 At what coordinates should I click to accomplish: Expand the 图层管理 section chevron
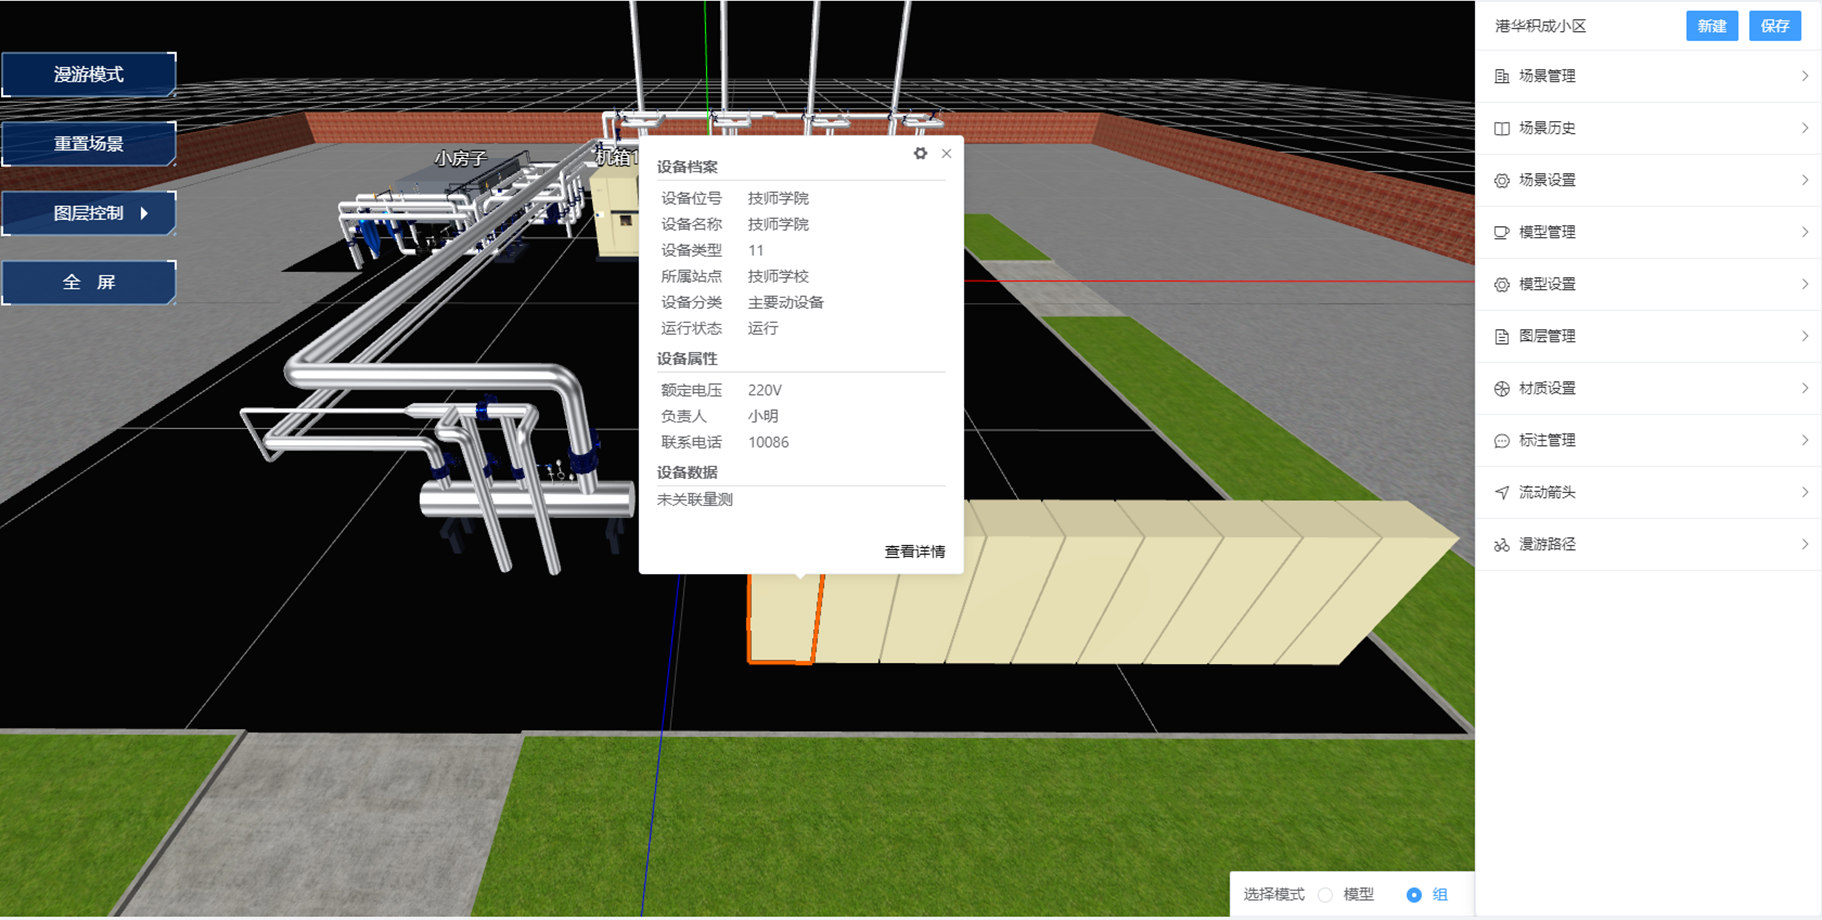(x=1804, y=336)
